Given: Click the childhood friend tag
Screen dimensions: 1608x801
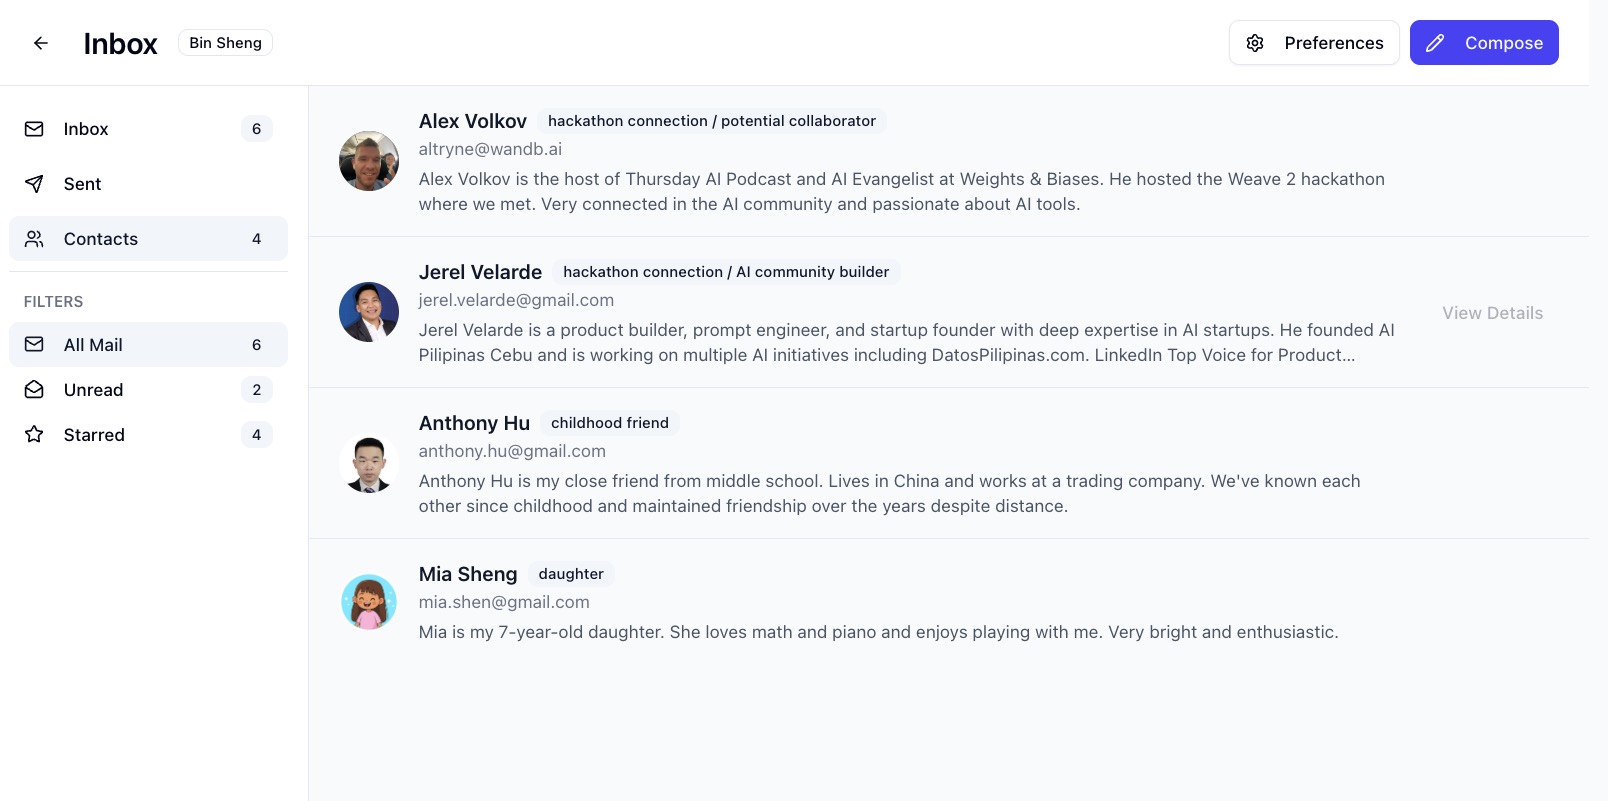Looking at the screenshot, I should pos(609,423).
